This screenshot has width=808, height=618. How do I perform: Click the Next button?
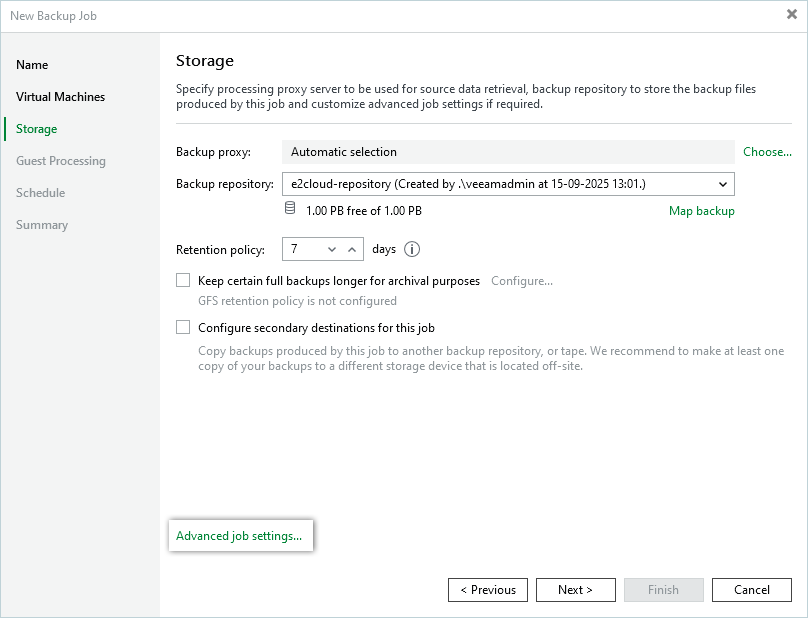click(x=575, y=590)
